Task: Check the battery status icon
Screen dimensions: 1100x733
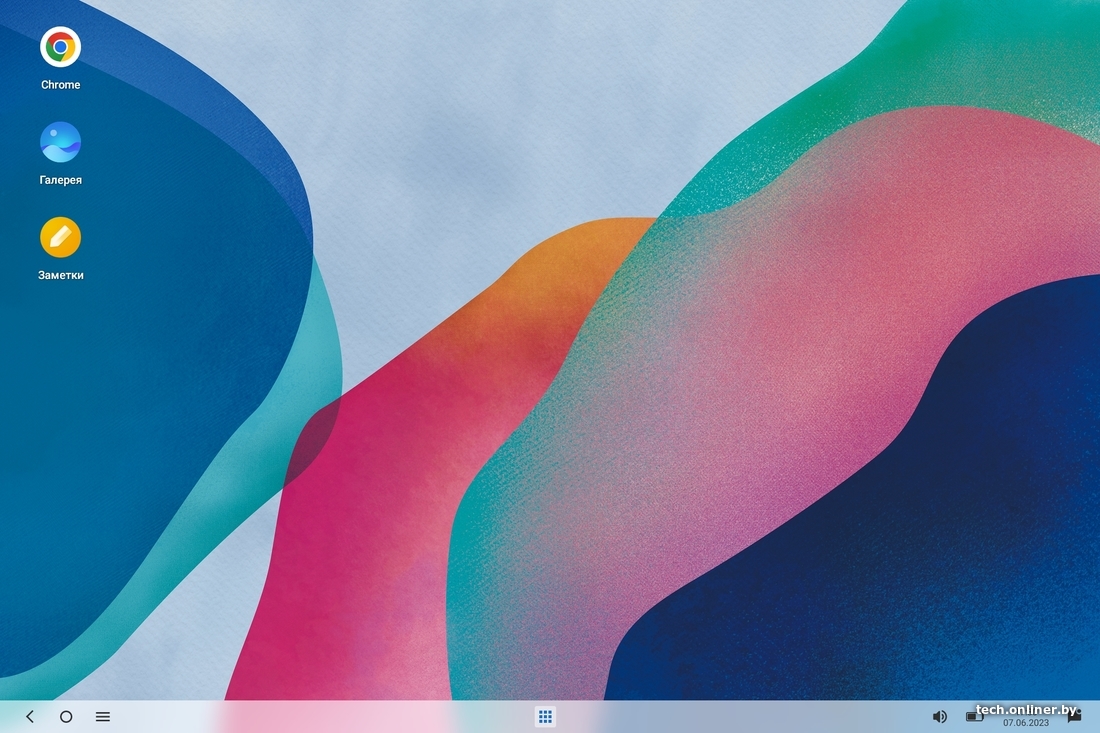Action: pos(972,716)
